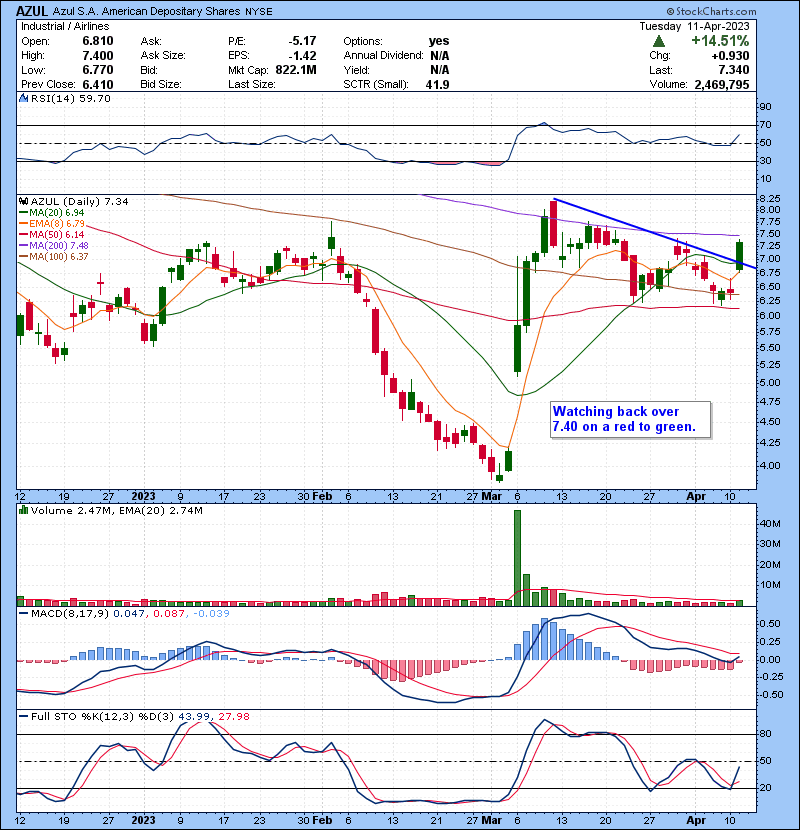
Task: Click the Mkt Cap value 822.1M
Action: (x=296, y=70)
